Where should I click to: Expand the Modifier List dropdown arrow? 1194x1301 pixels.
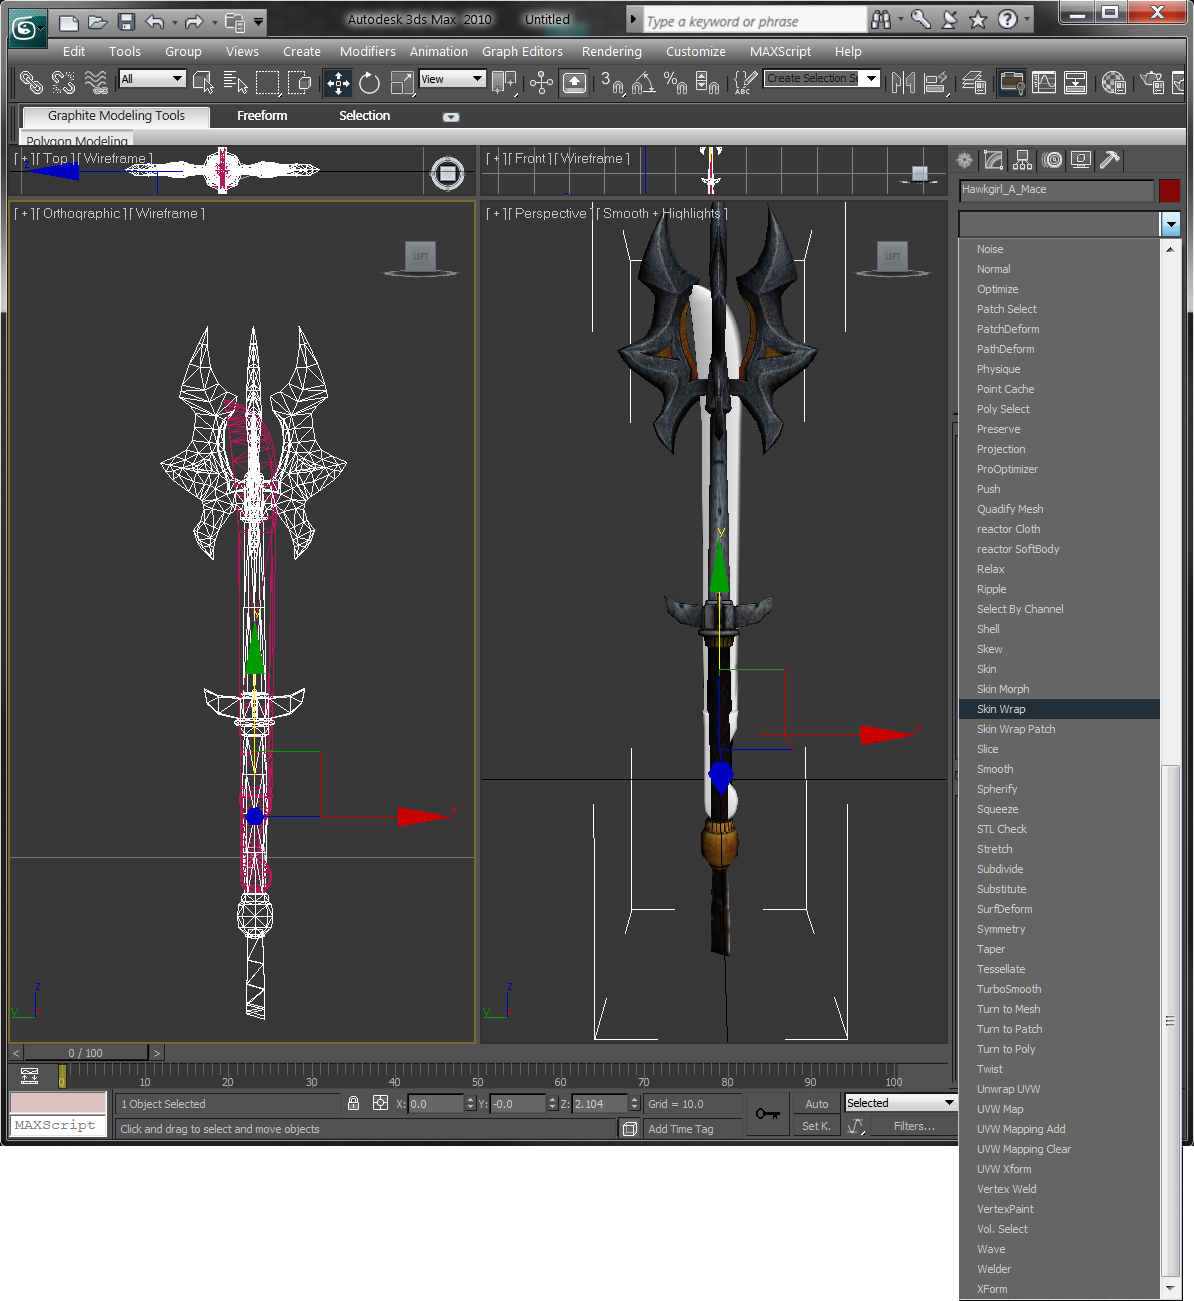click(x=1170, y=224)
